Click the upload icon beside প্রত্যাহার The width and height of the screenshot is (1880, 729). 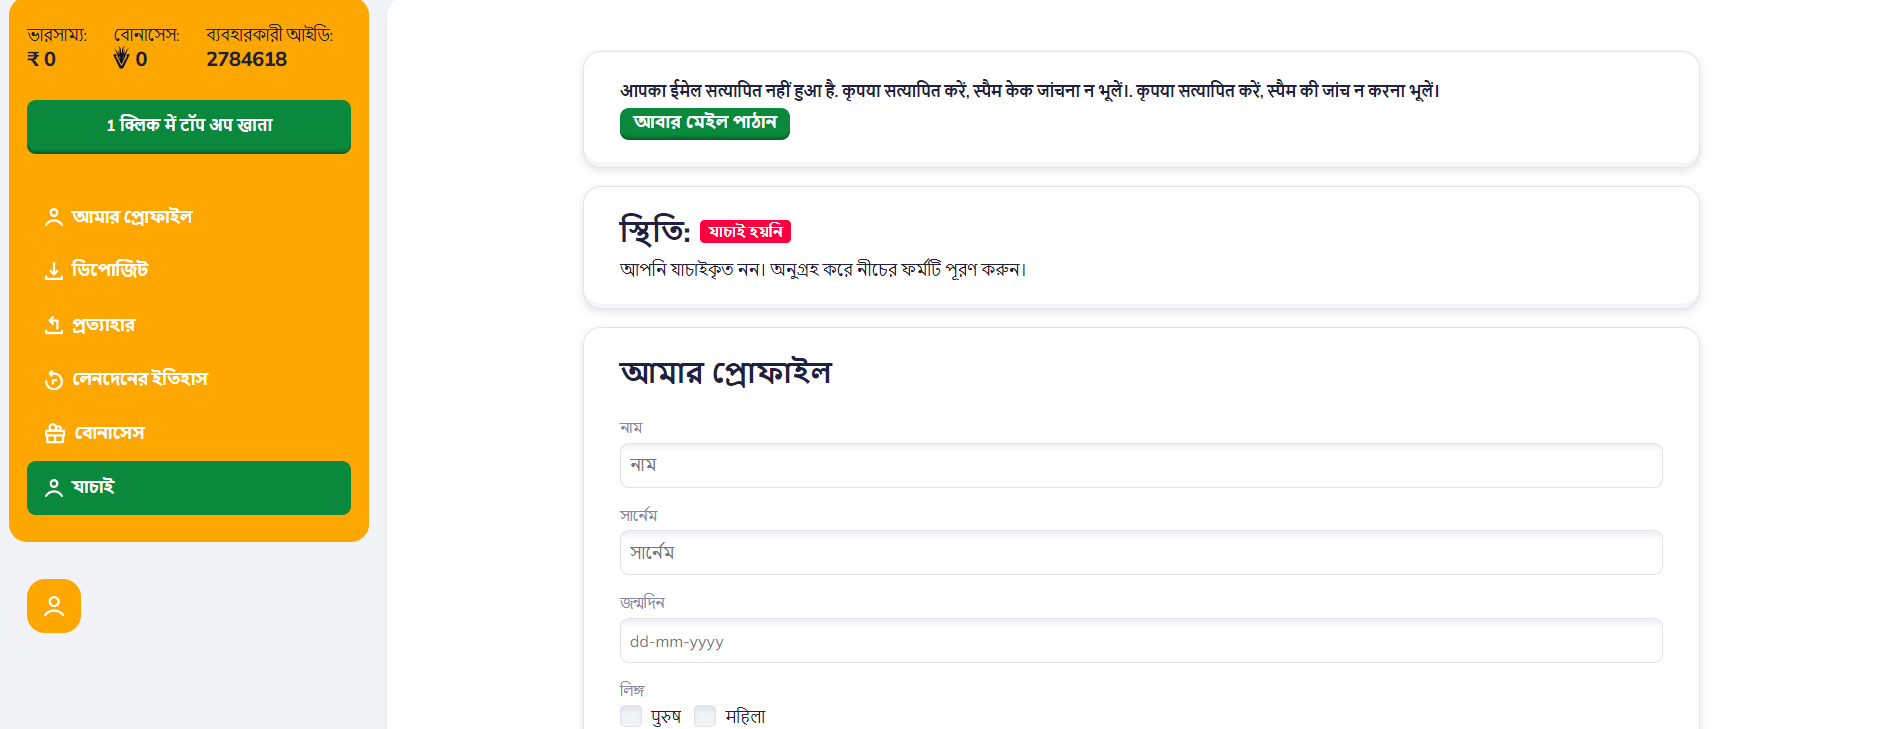[54, 325]
